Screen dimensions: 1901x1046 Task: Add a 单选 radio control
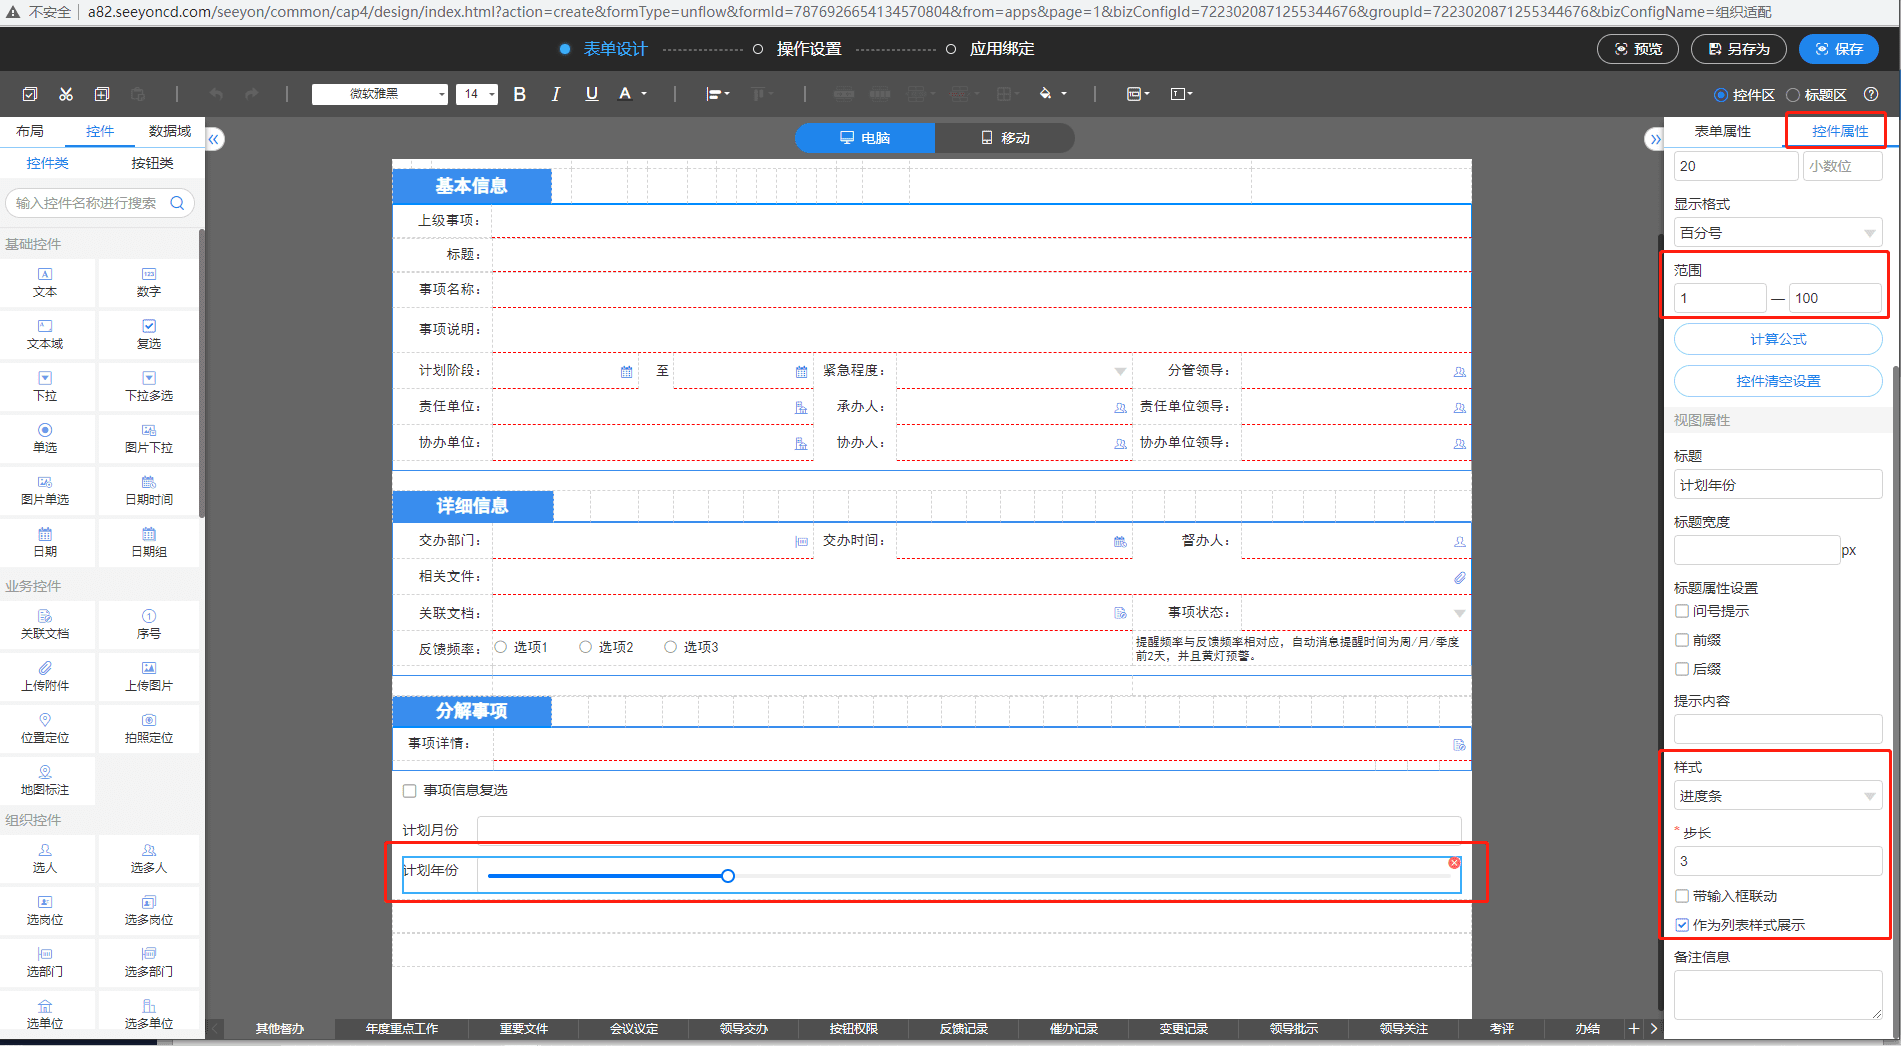(x=45, y=438)
